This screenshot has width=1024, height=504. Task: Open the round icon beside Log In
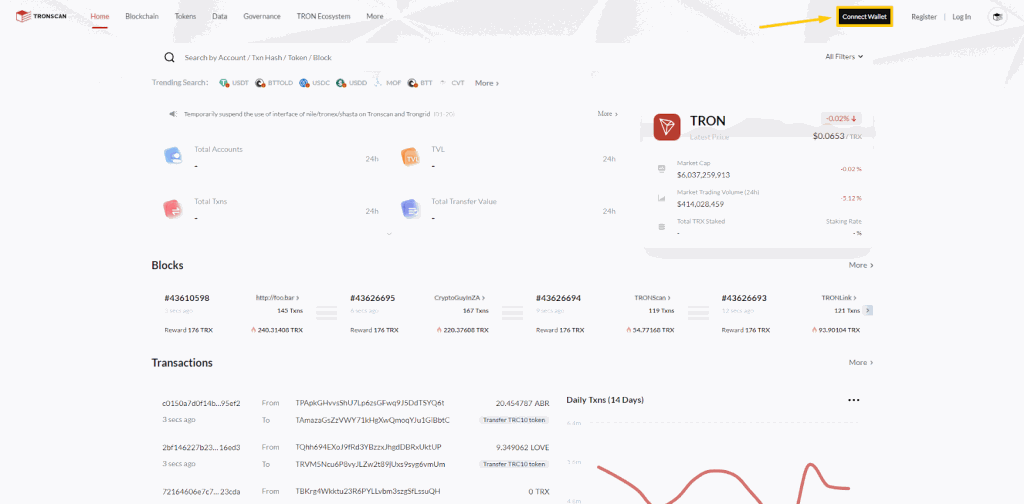pos(997,17)
